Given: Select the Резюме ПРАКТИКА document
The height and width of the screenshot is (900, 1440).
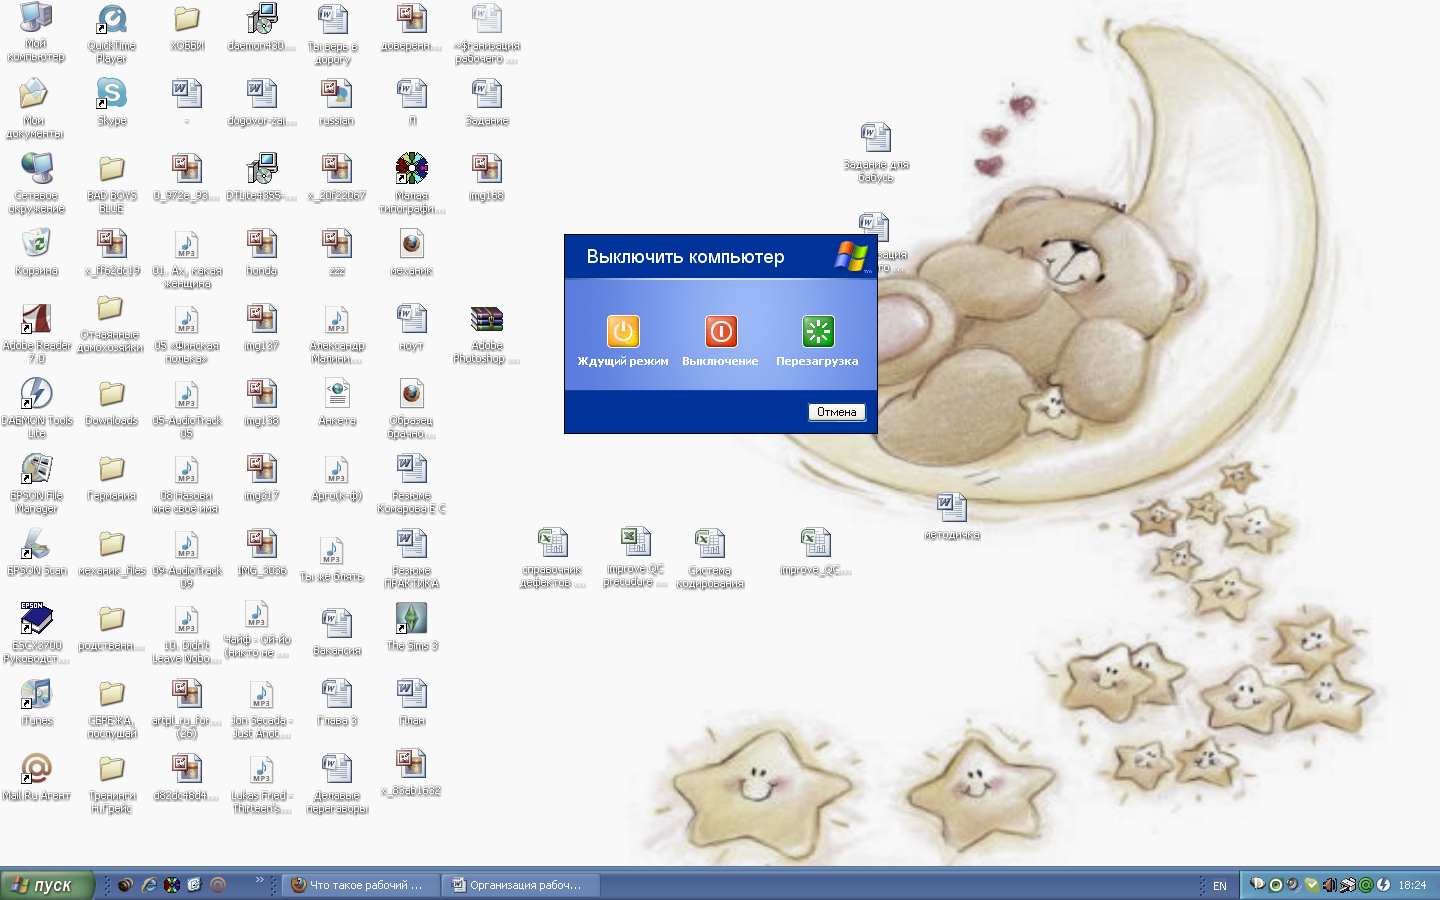Looking at the screenshot, I should [412, 558].
